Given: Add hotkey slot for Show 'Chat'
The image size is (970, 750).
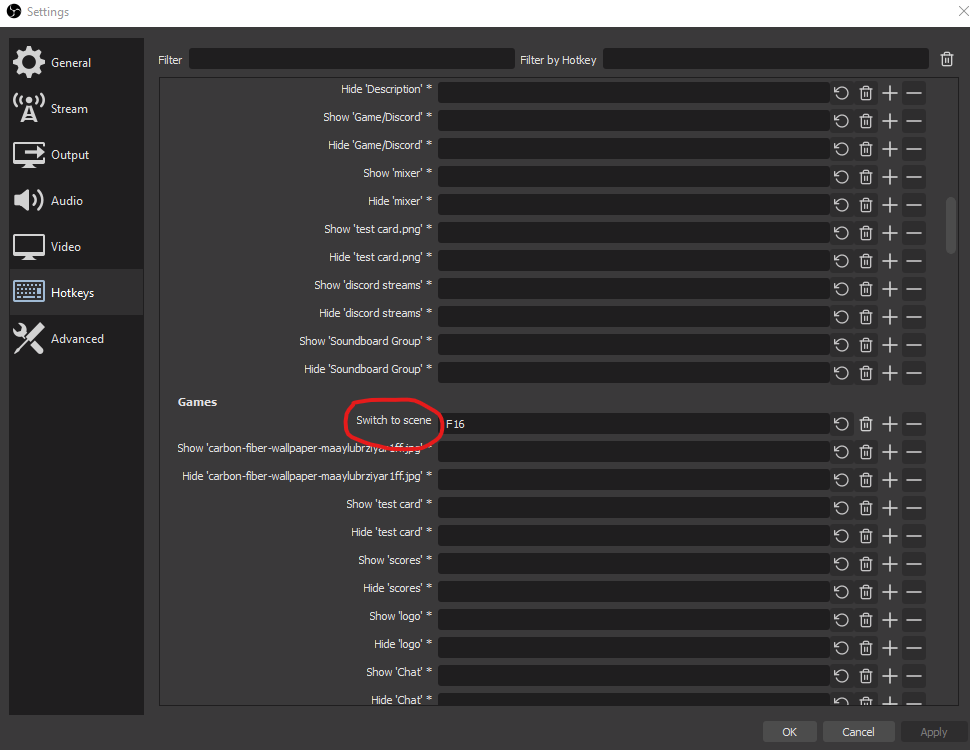Looking at the screenshot, I should tap(890, 676).
